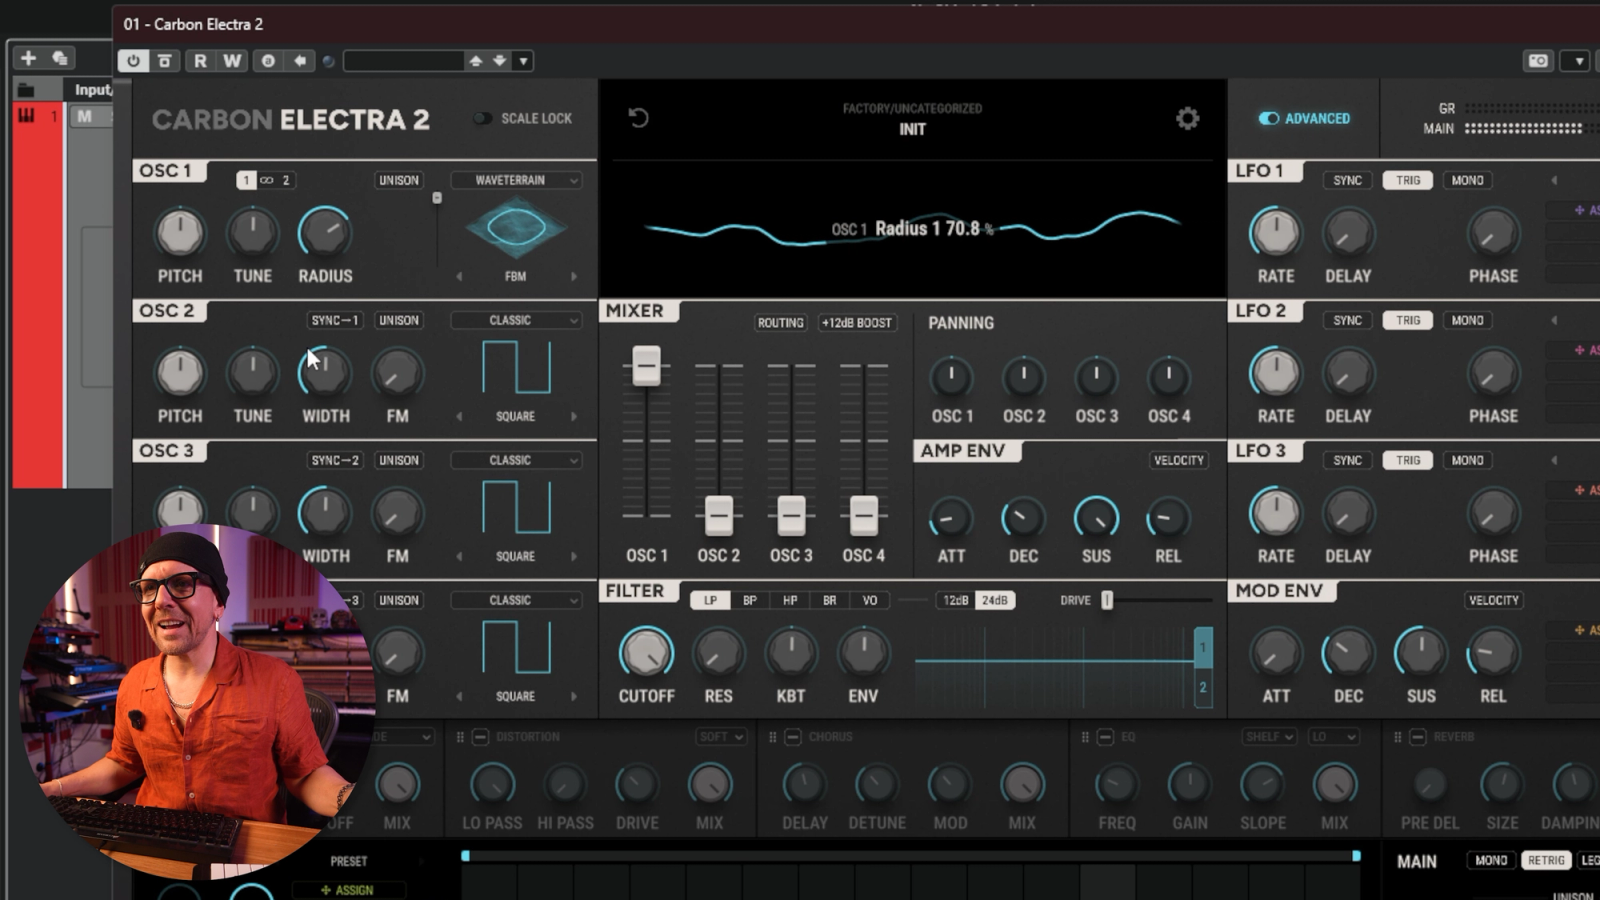Click the W write automation button

coord(232,61)
